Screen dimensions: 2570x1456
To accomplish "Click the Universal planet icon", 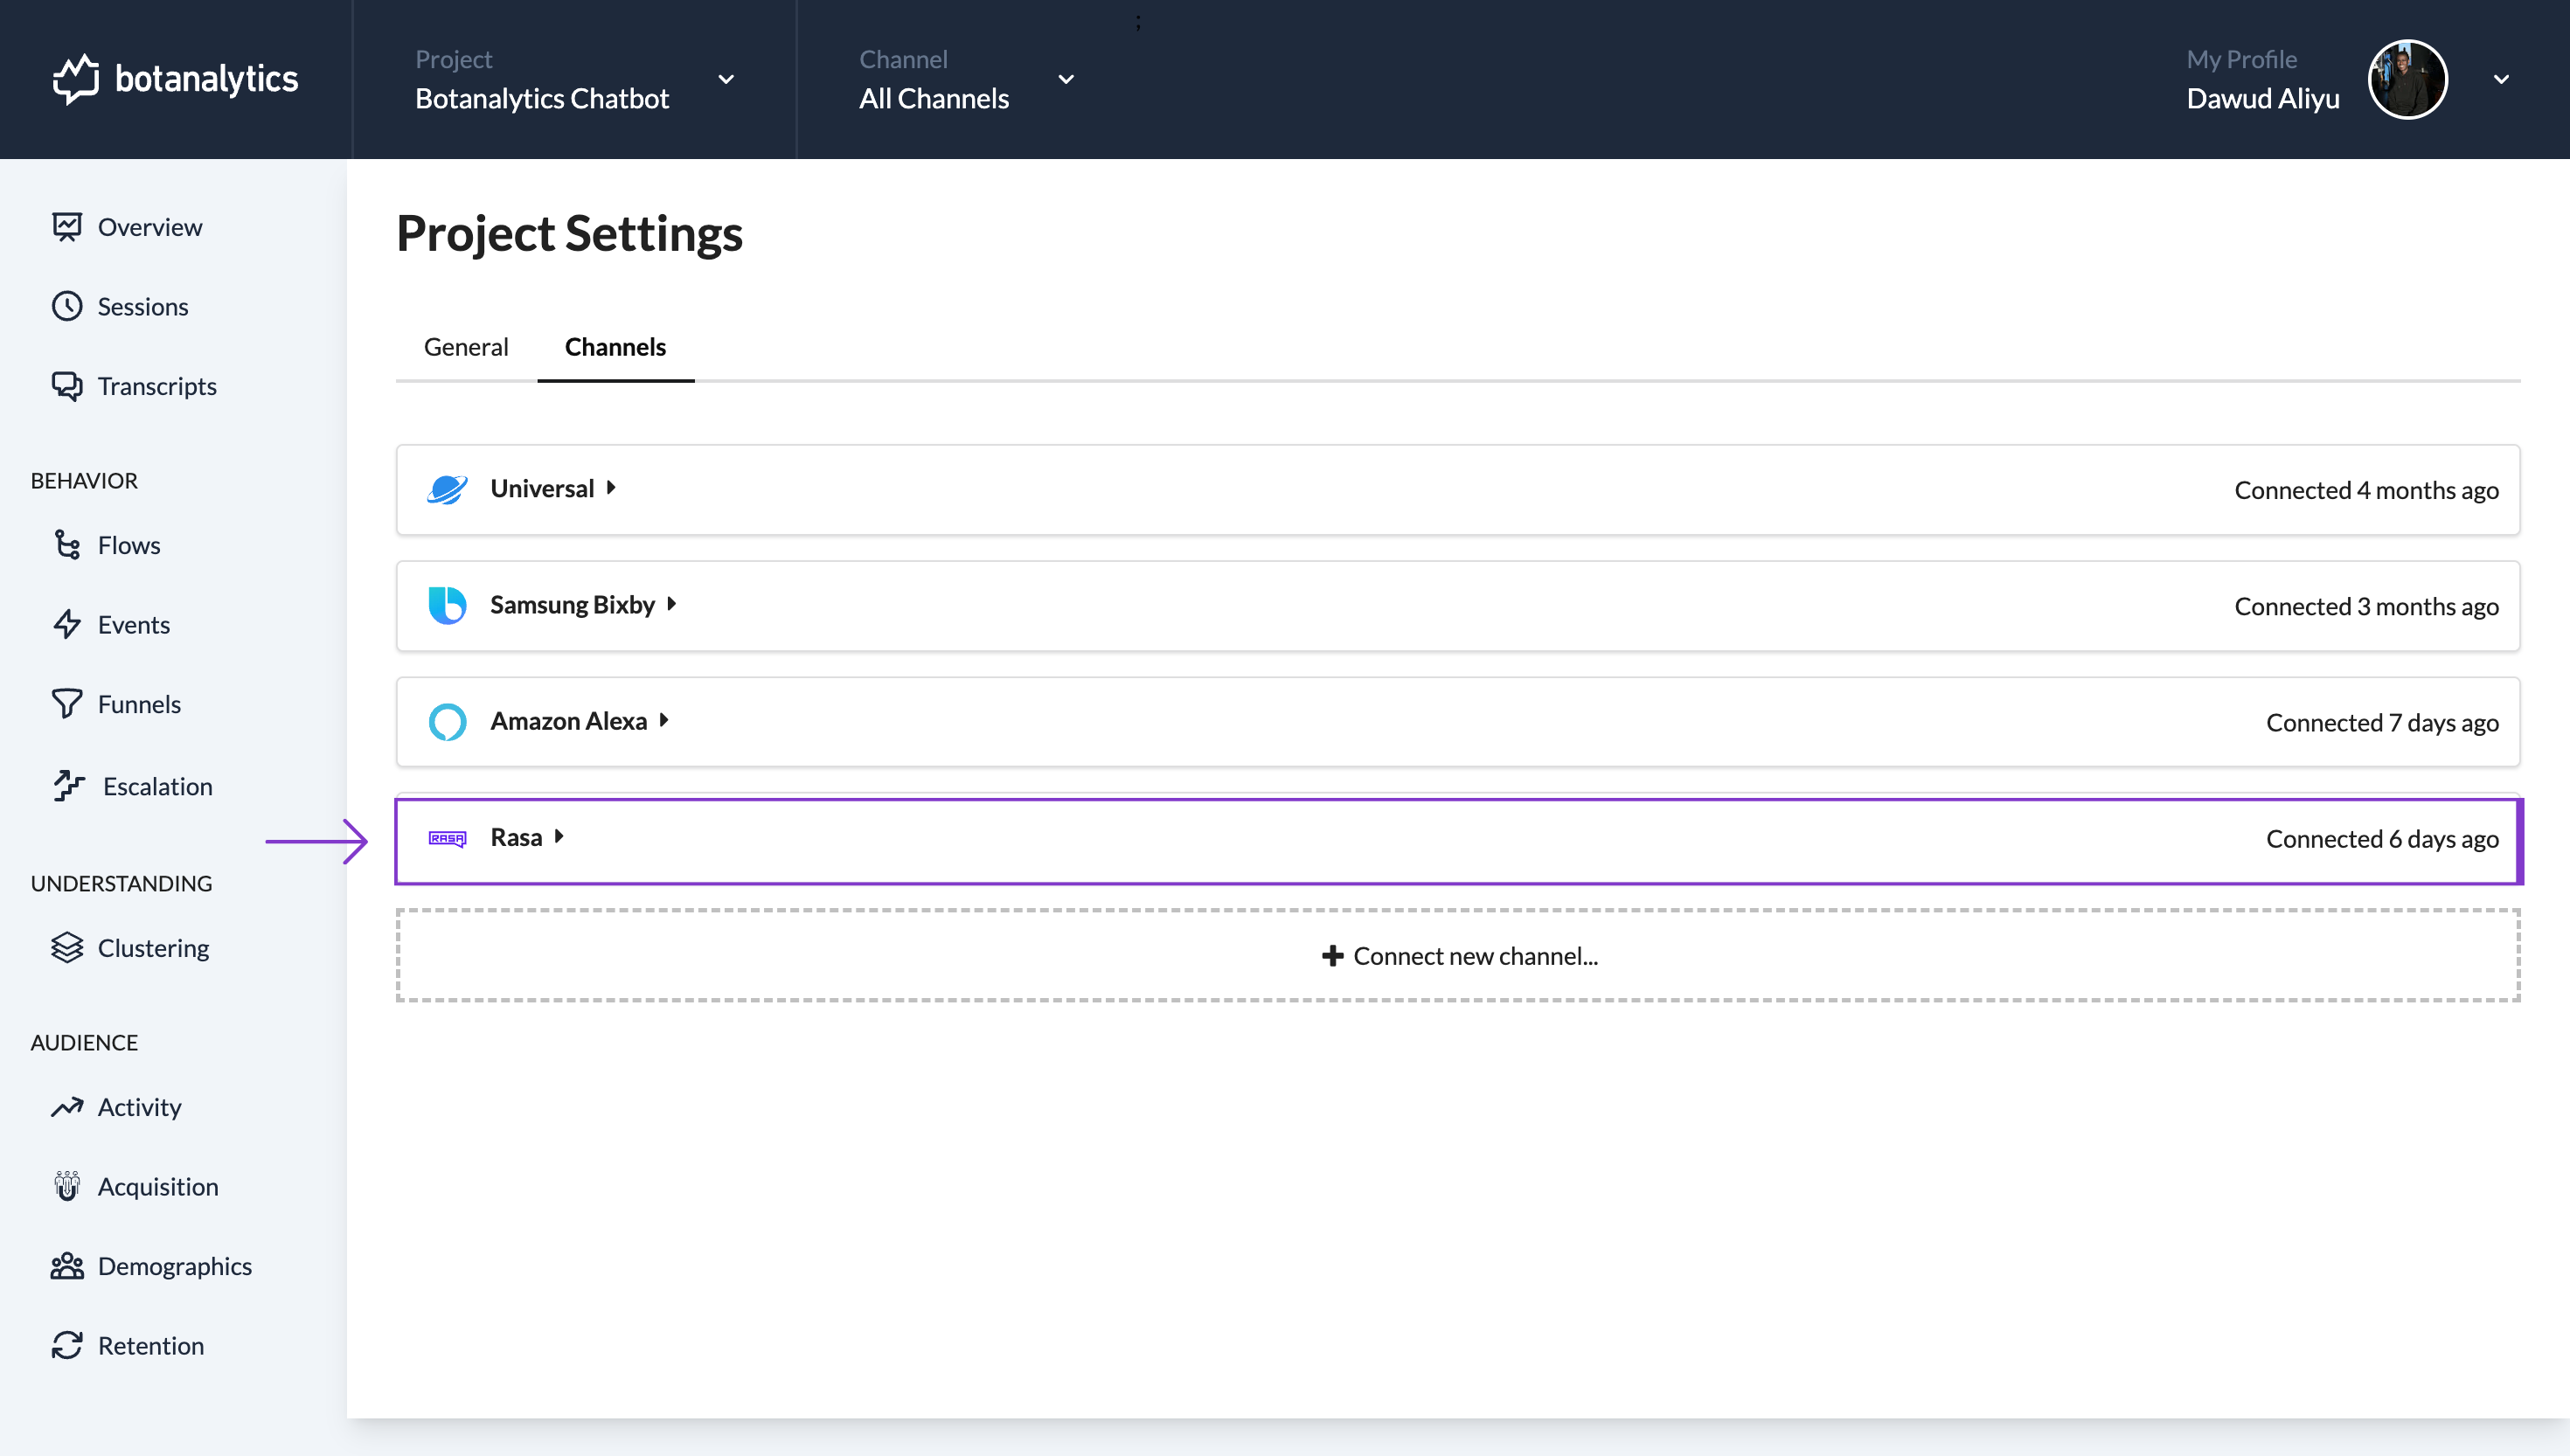I will click(x=447, y=489).
